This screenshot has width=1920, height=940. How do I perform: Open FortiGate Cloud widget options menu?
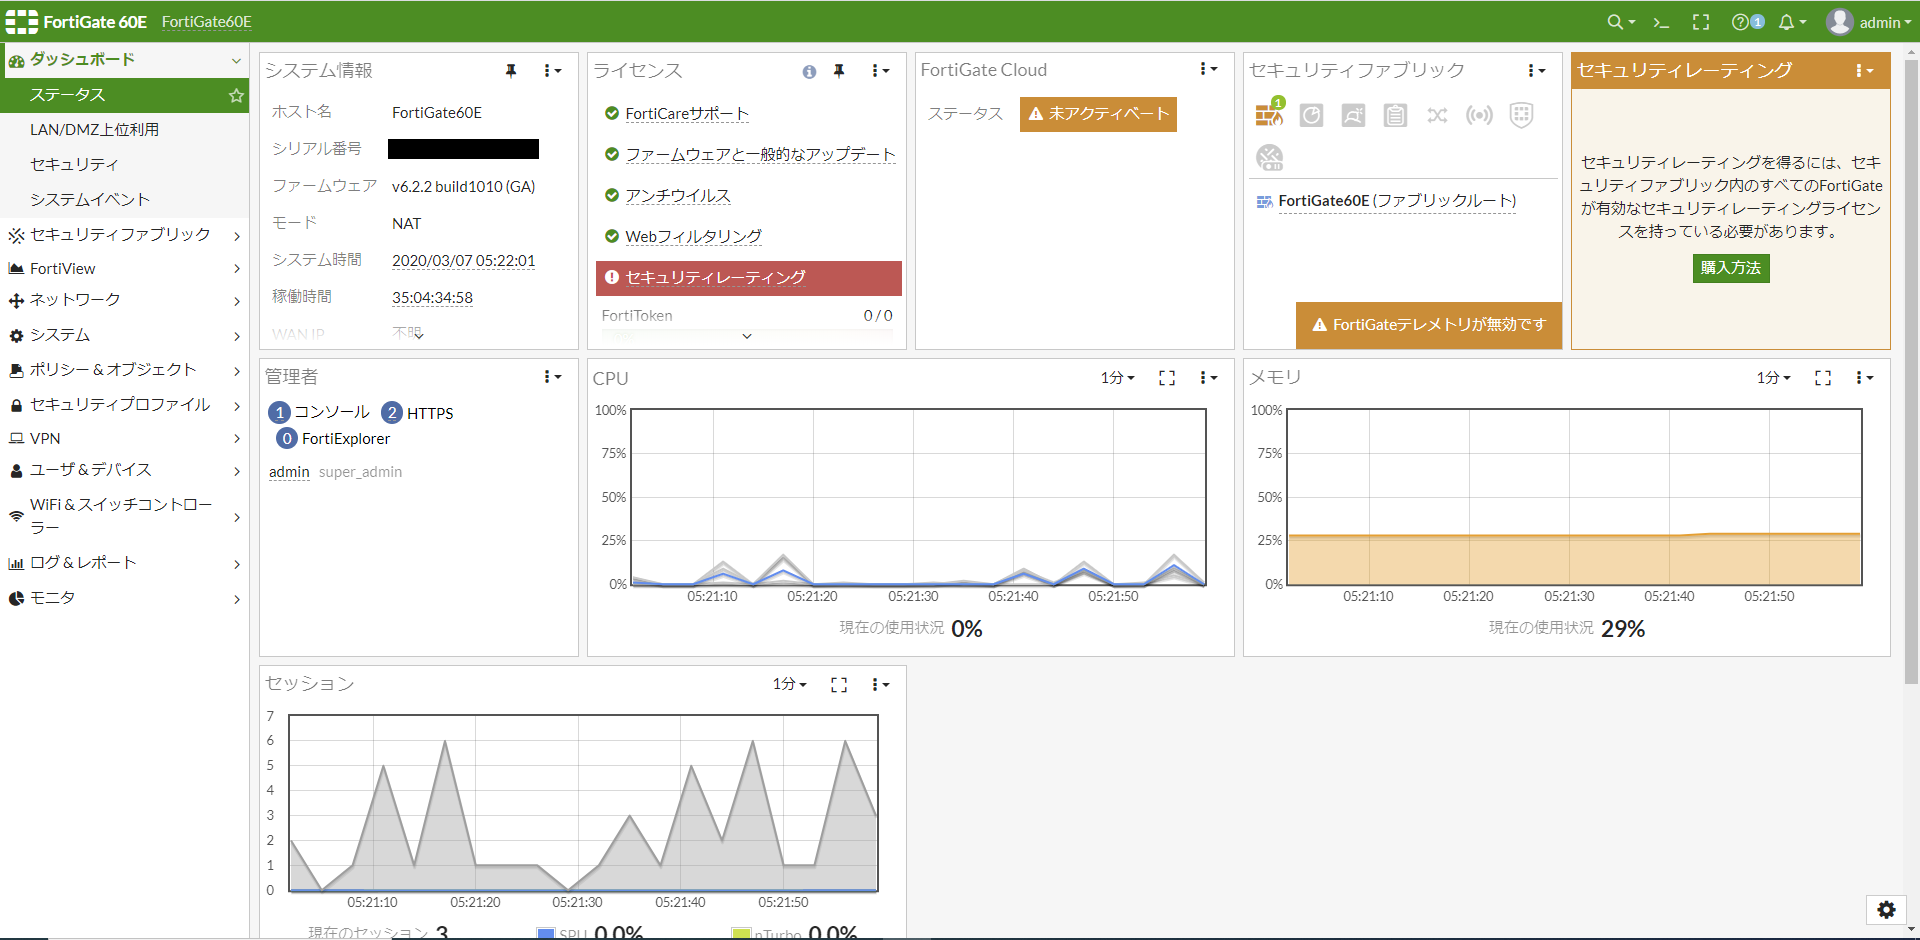[x=1208, y=69]
